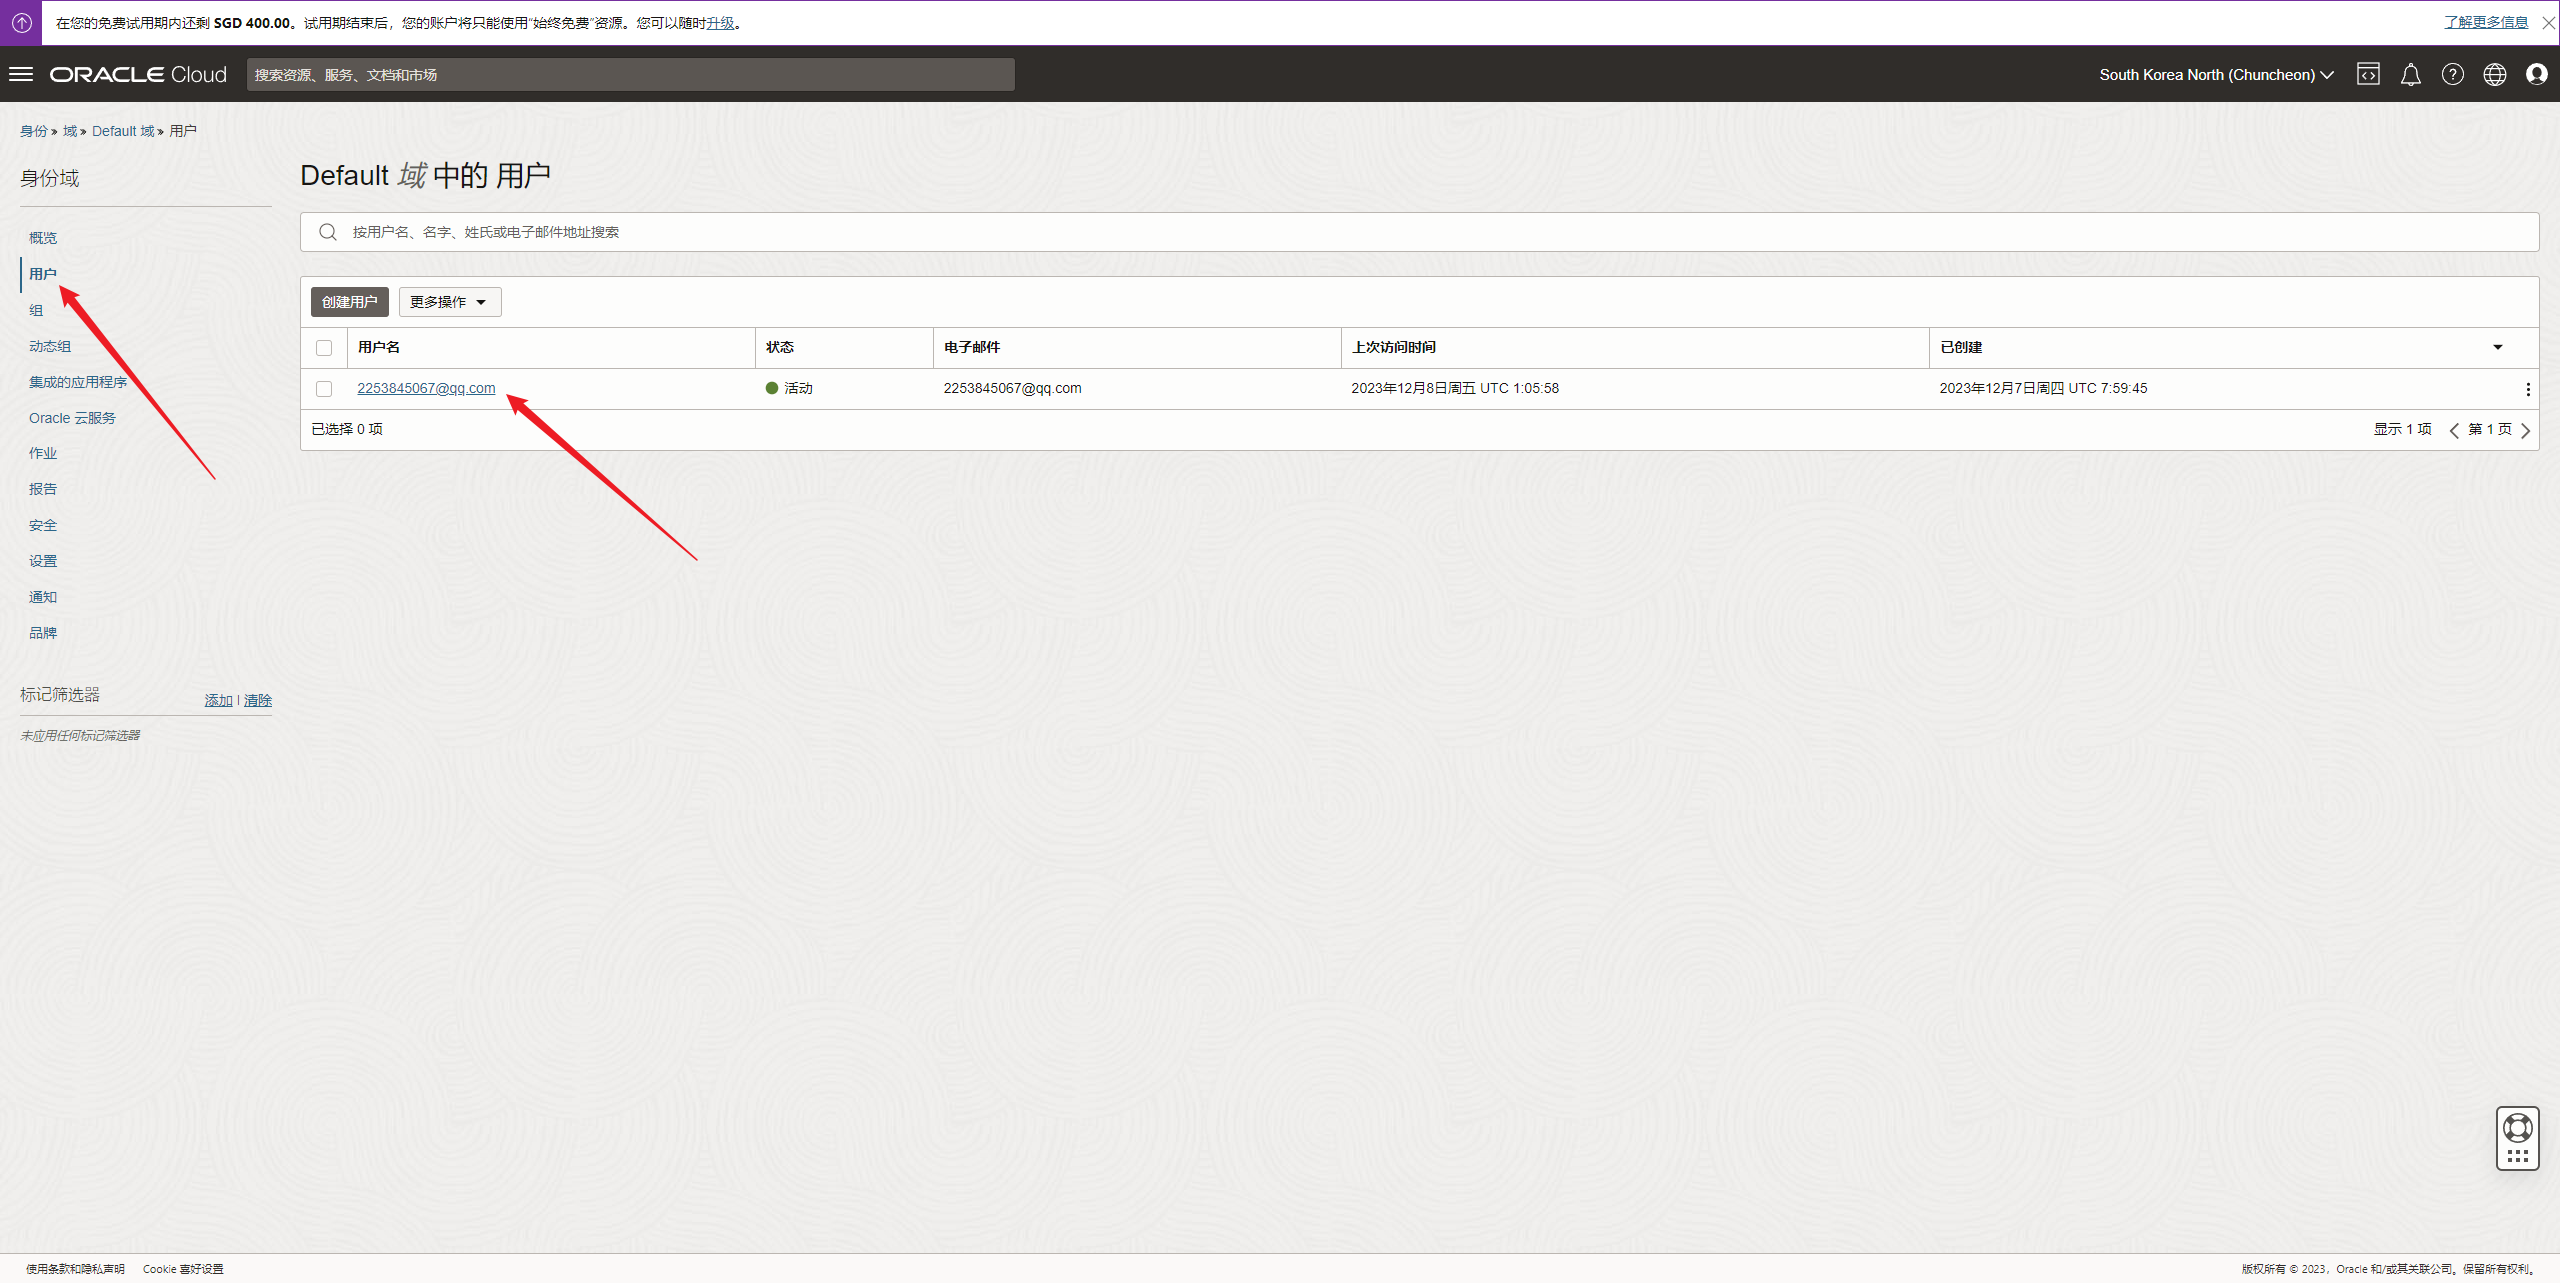2560x1283 pixels.
Task: Open the hamburger navigation menu
Action: pyautogui.click(x=21, y=74)
